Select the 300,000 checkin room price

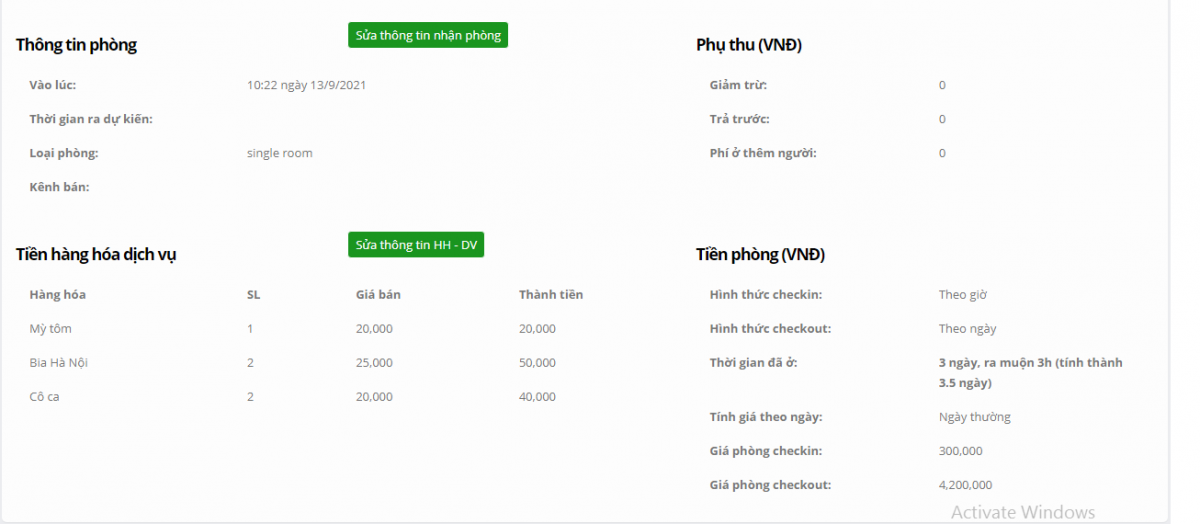tap(960, 451)
